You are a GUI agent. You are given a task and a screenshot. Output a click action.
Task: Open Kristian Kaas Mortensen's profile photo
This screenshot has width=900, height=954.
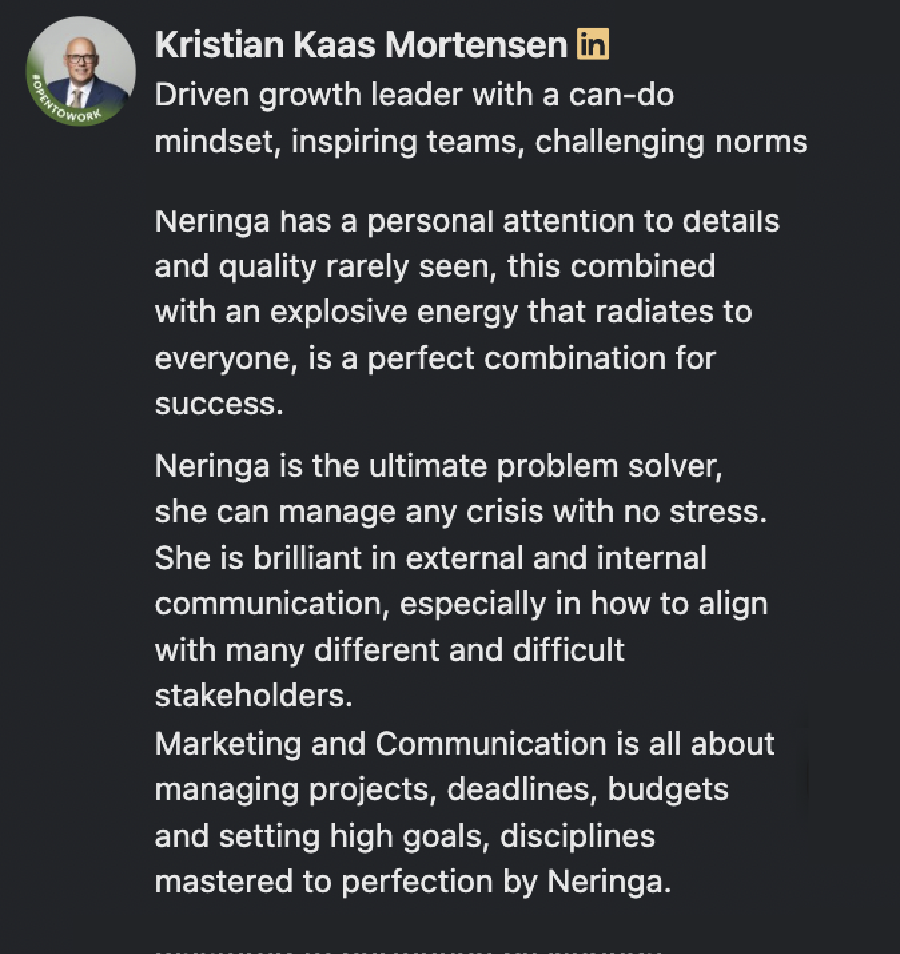[80, 68]
